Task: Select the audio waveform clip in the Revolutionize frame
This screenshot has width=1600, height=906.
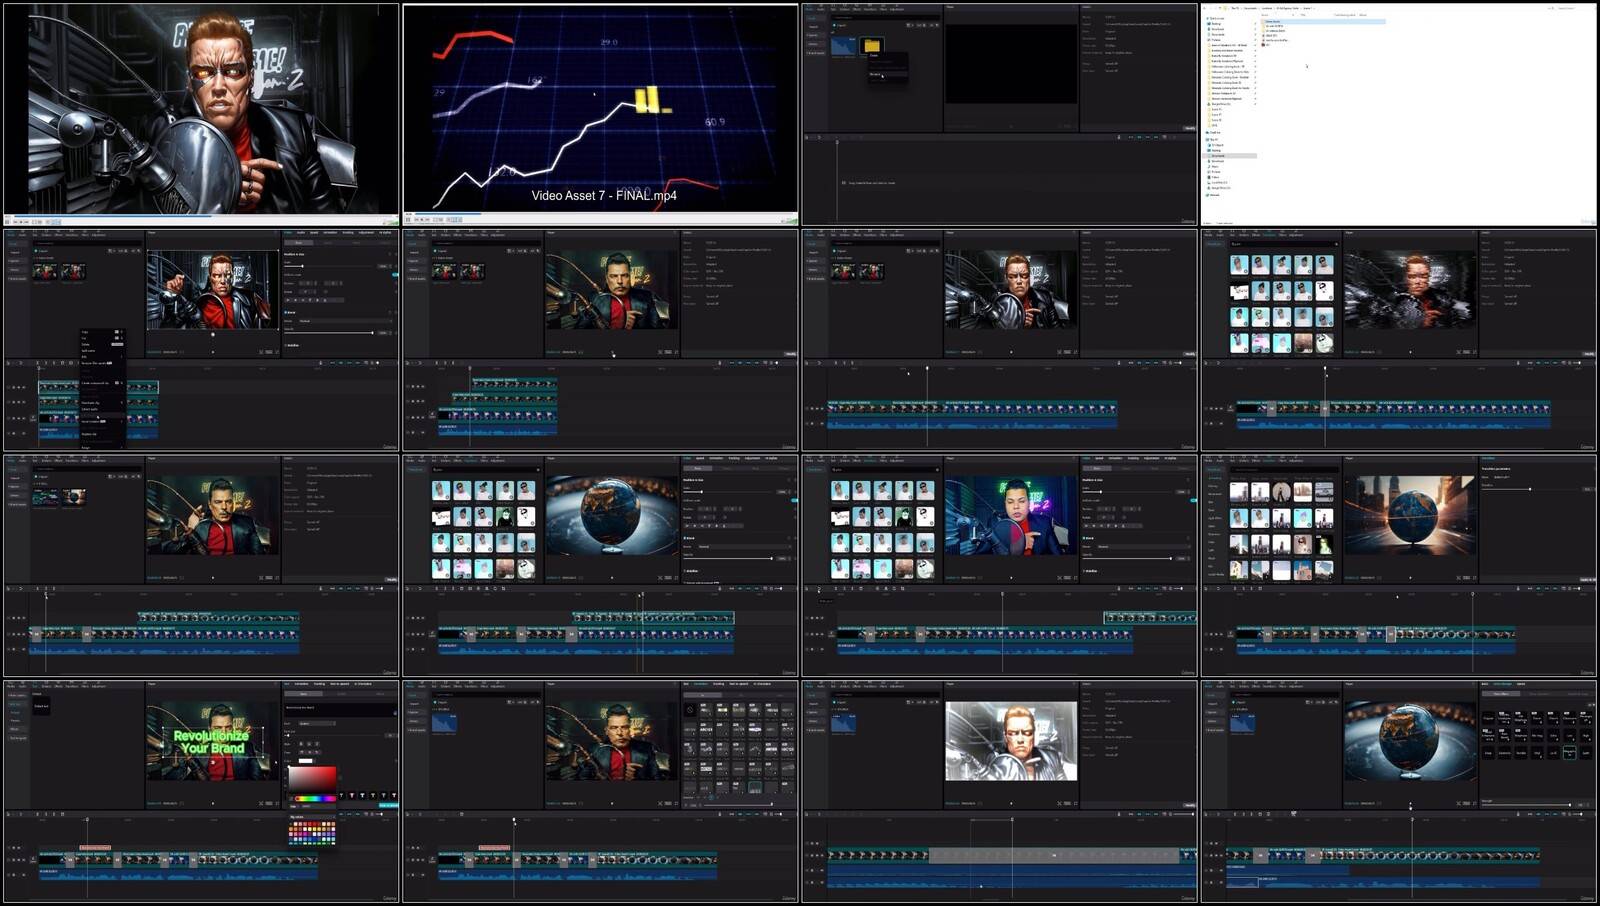Action: [178, 875]
